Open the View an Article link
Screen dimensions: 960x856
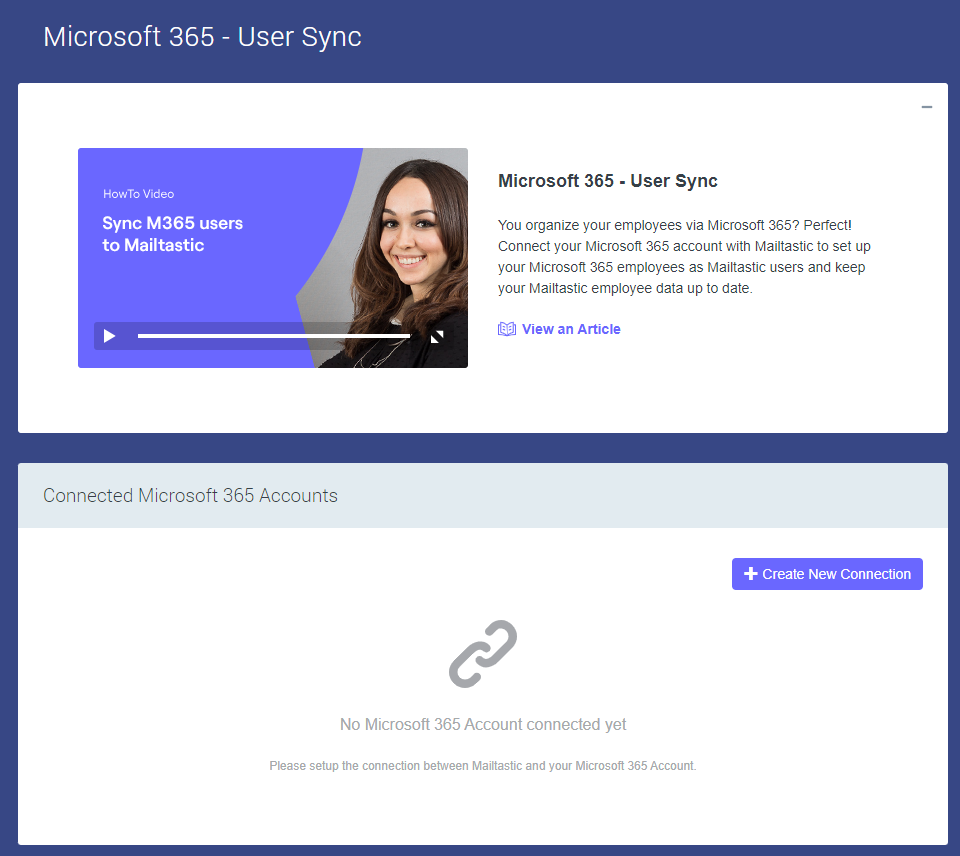571,329
